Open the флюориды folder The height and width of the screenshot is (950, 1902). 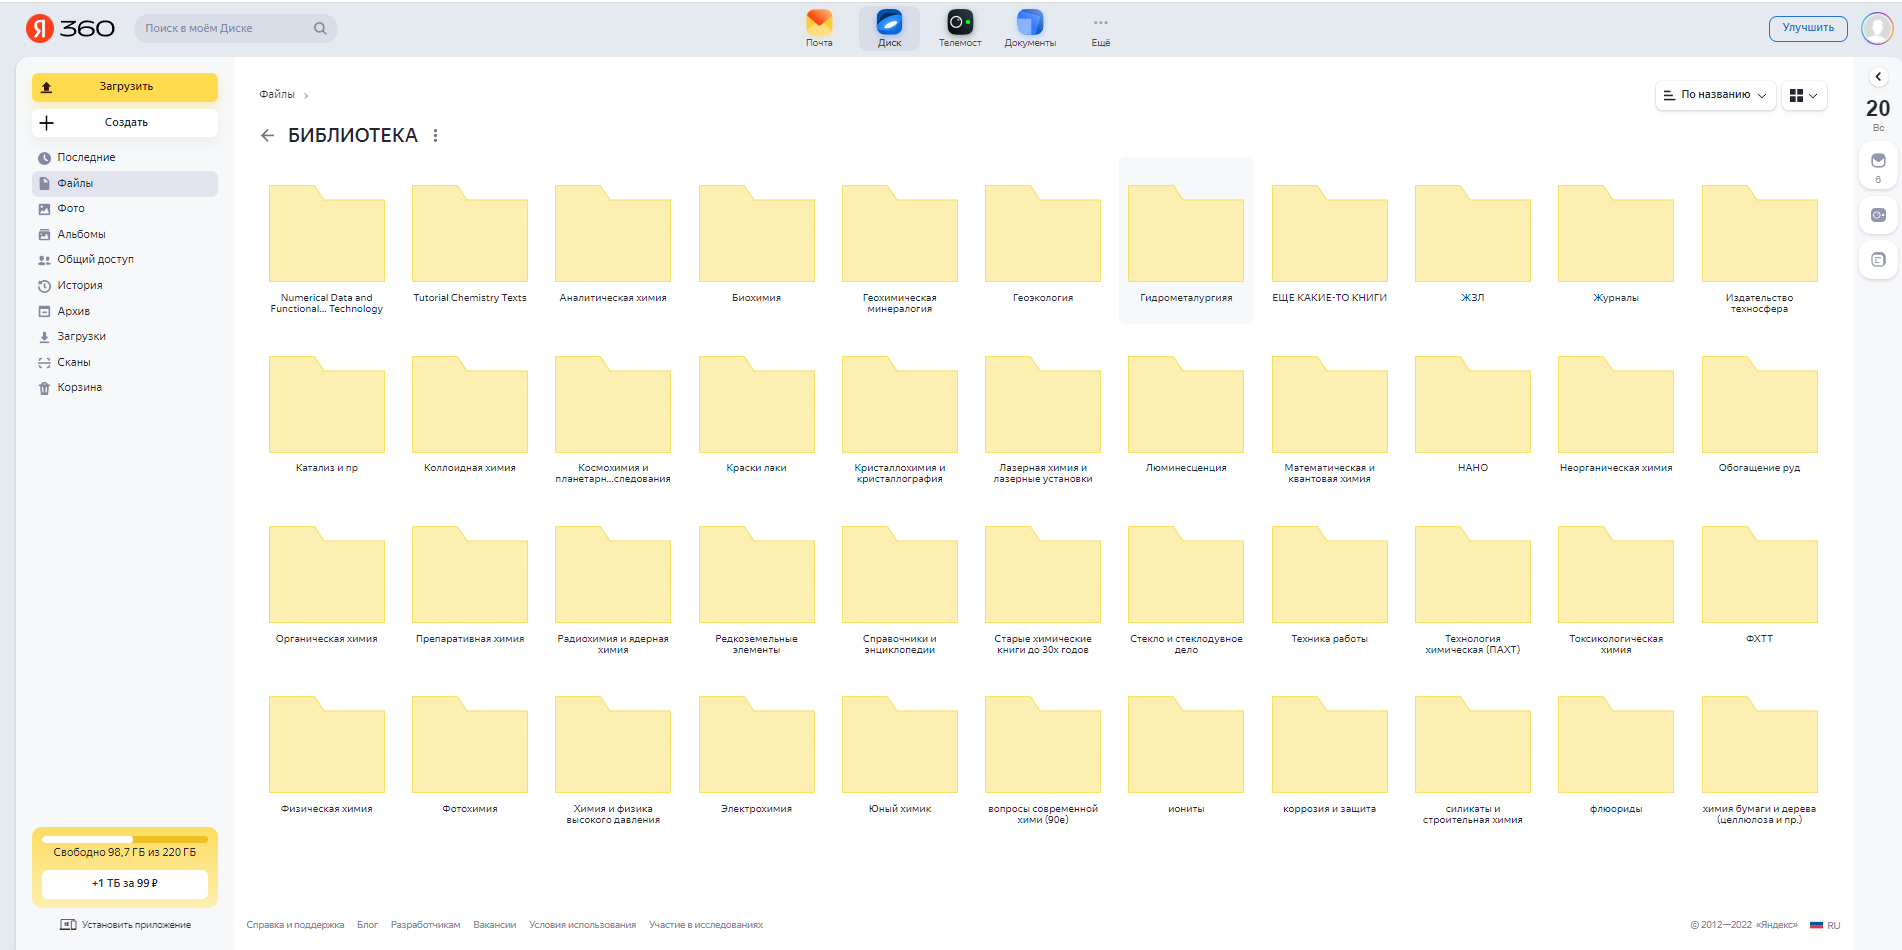click(1616, 754)
